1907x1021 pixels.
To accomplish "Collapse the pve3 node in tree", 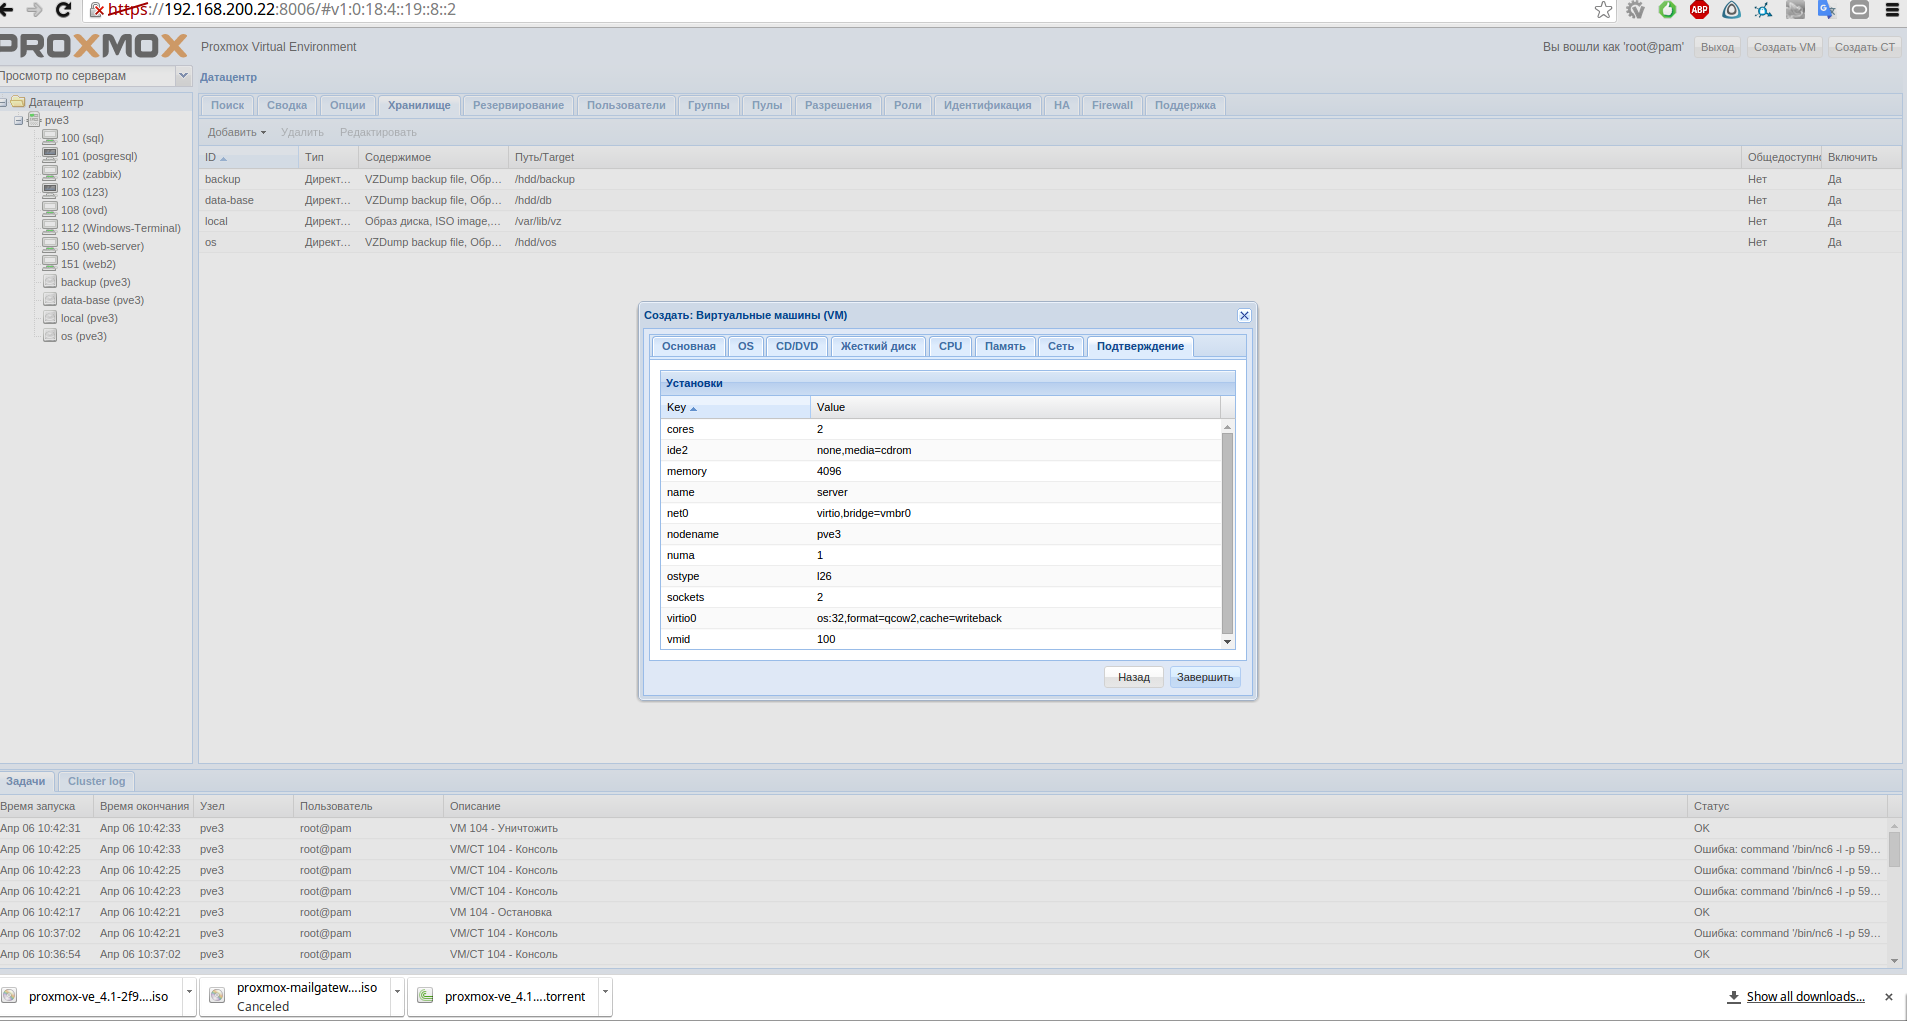I will click(19, 120).
